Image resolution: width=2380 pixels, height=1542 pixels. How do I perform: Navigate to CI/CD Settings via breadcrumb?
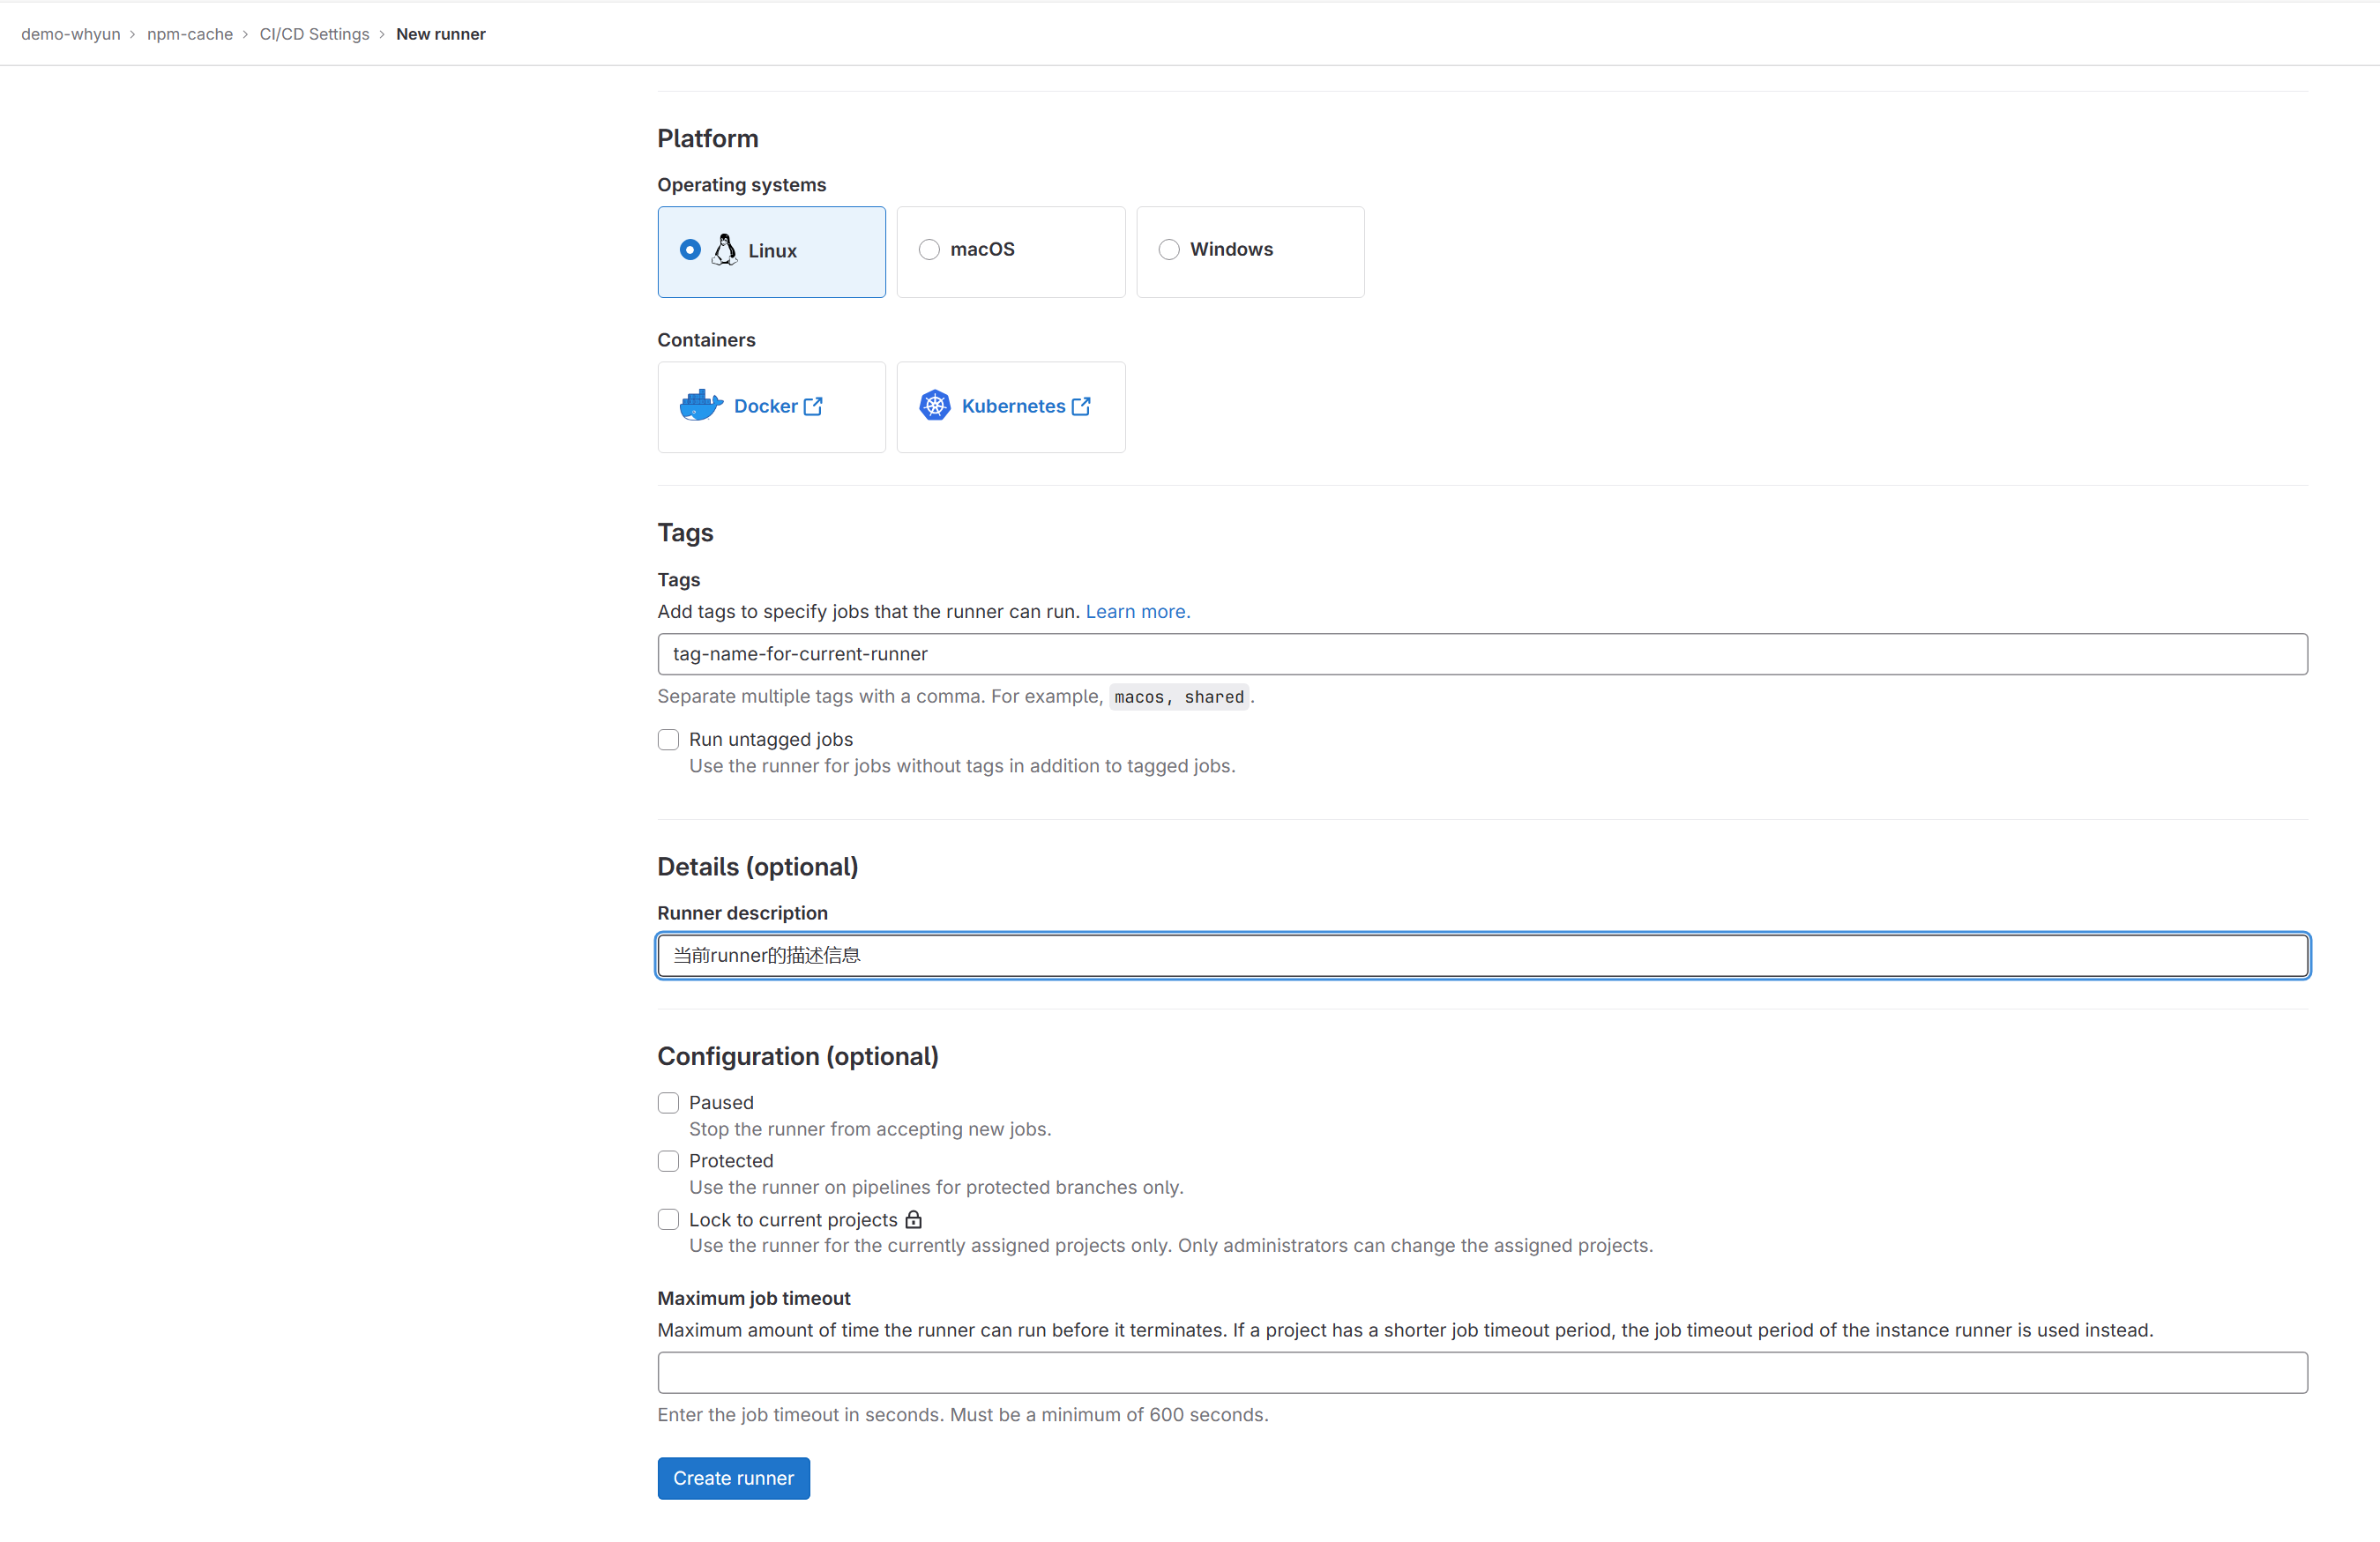point(314,33)
